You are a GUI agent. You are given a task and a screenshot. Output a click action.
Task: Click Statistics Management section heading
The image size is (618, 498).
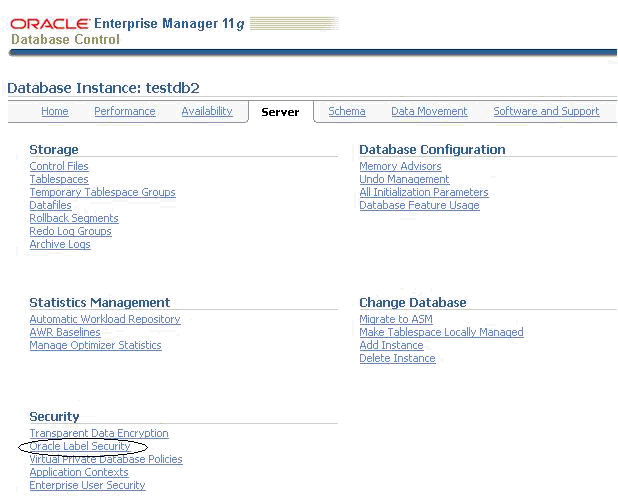pyautogui.click(x=99, y=303)
